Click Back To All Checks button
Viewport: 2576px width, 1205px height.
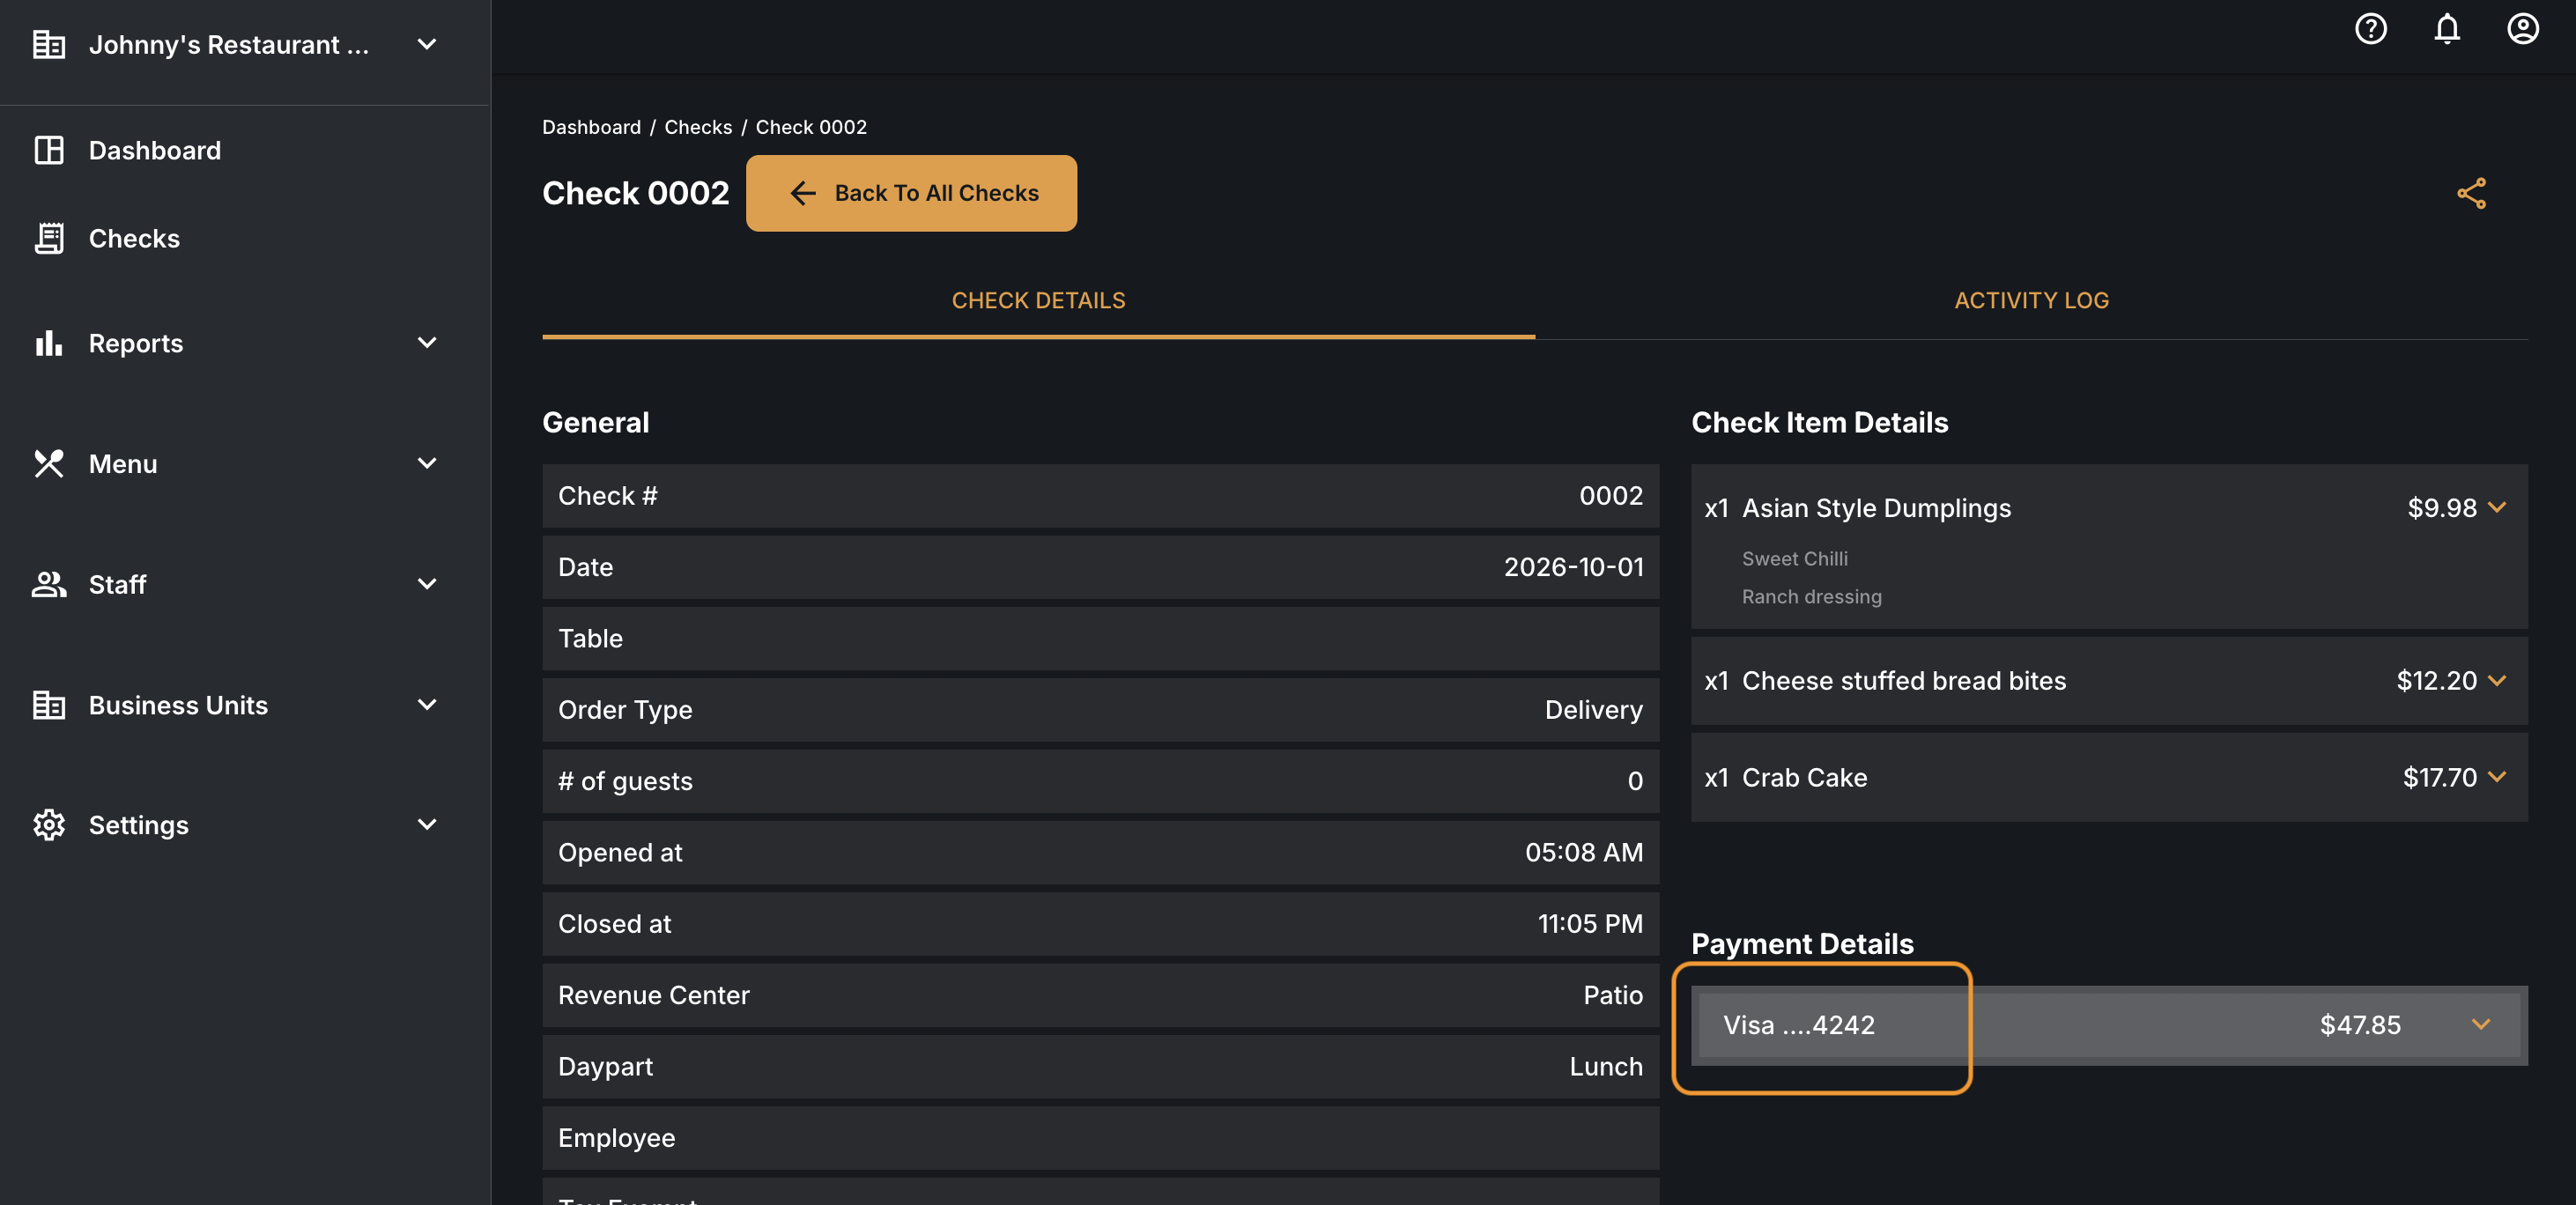click(x=911, y=193)
